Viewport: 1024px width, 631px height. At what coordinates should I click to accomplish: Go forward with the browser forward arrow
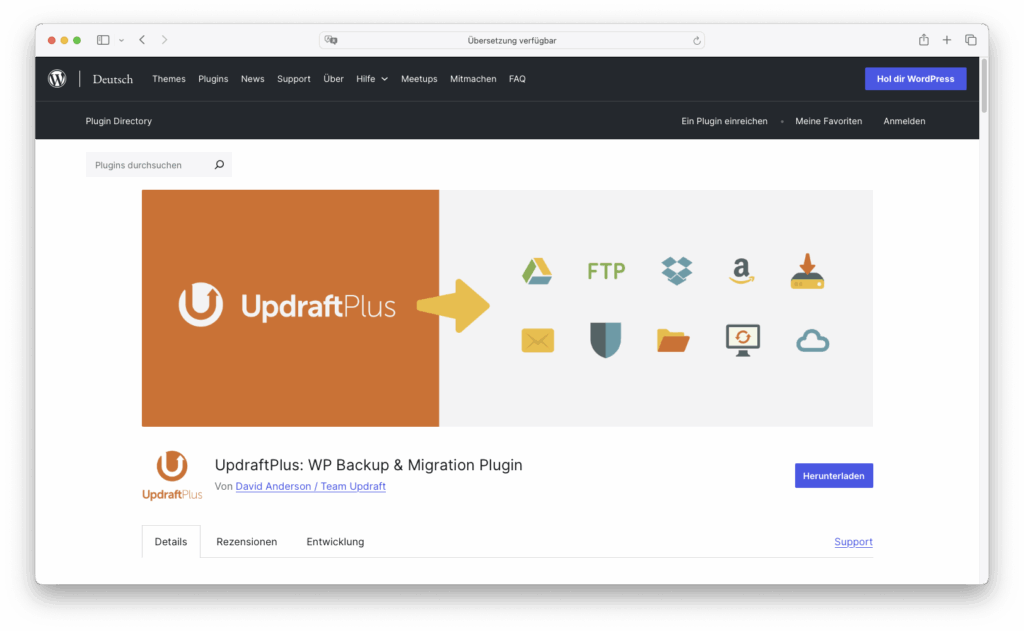(165, 40)
